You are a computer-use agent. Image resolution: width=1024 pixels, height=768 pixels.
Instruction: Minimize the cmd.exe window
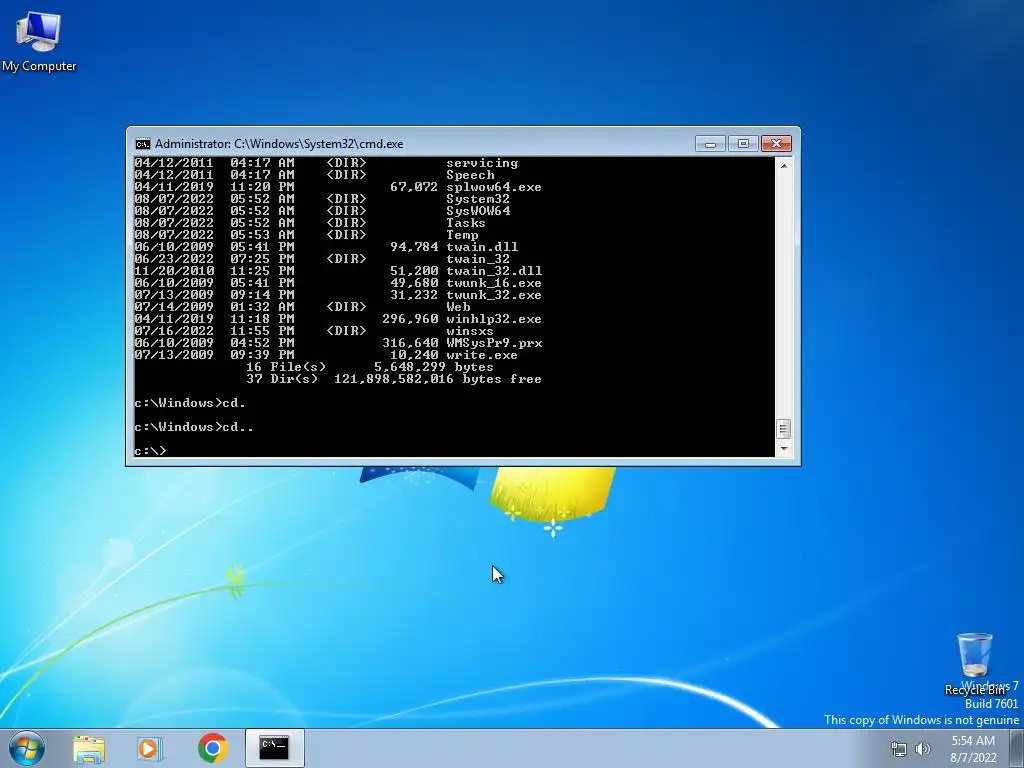(710, 144)
